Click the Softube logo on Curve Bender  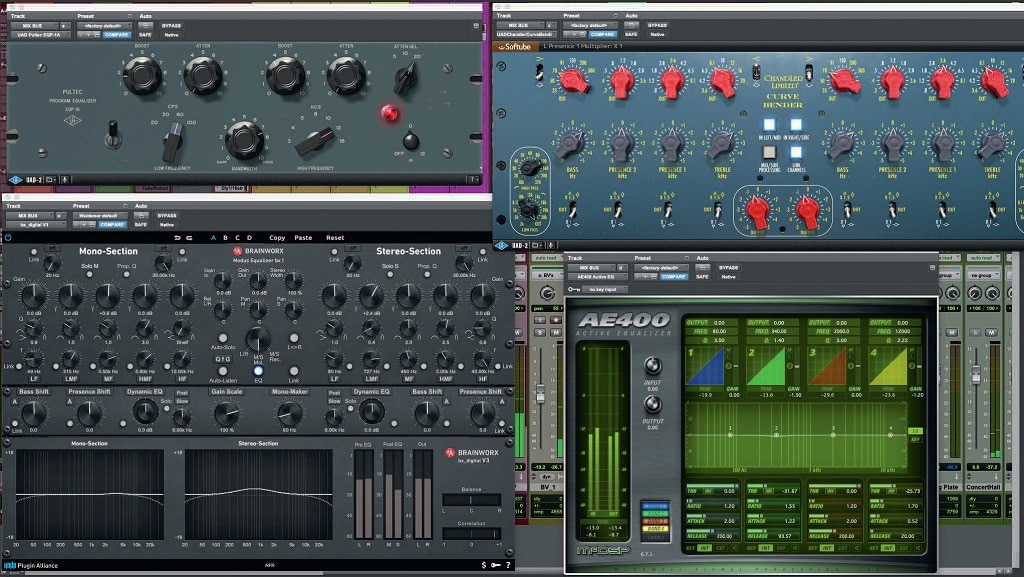coord(515,47)
